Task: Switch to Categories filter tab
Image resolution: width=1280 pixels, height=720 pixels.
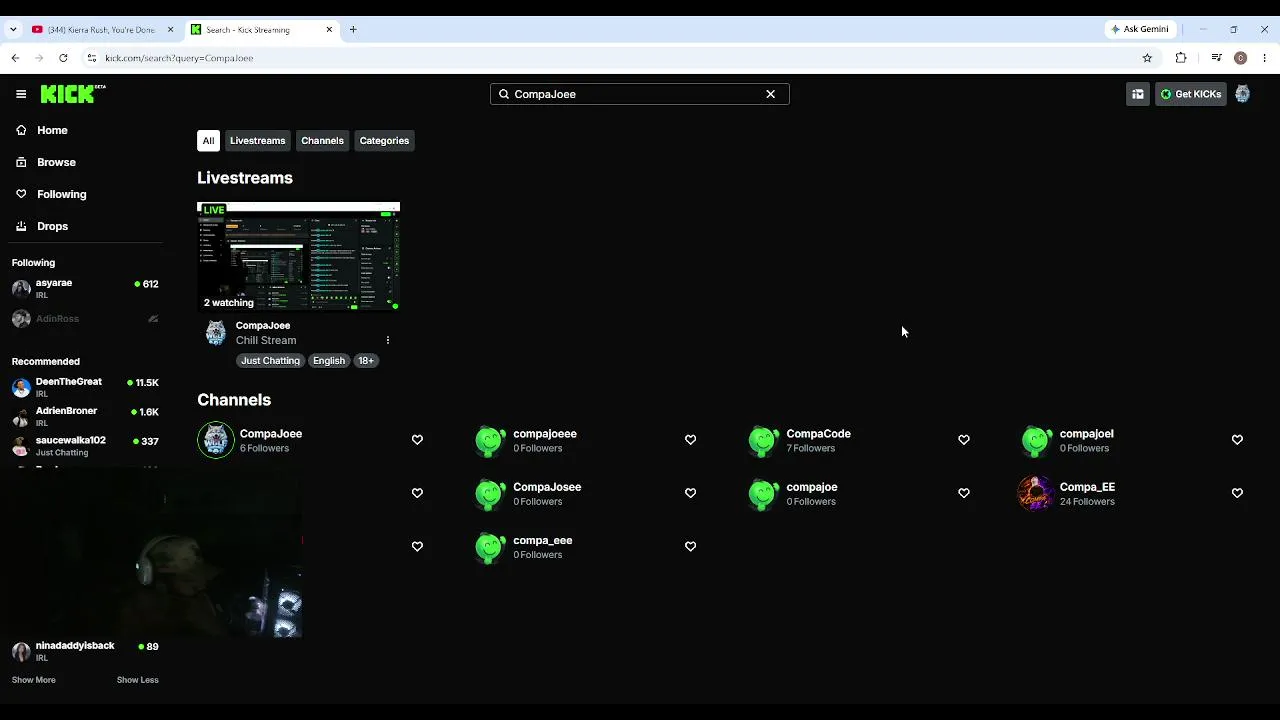Action: pos(384,141)
